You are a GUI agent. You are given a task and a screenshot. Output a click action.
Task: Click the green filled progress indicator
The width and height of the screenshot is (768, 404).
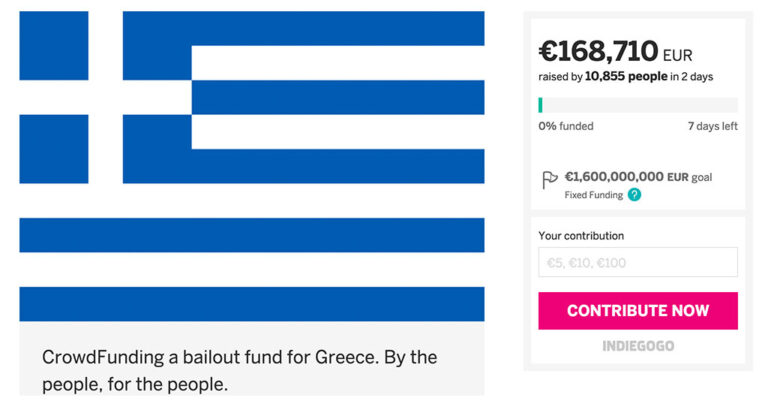coord(540,105)
